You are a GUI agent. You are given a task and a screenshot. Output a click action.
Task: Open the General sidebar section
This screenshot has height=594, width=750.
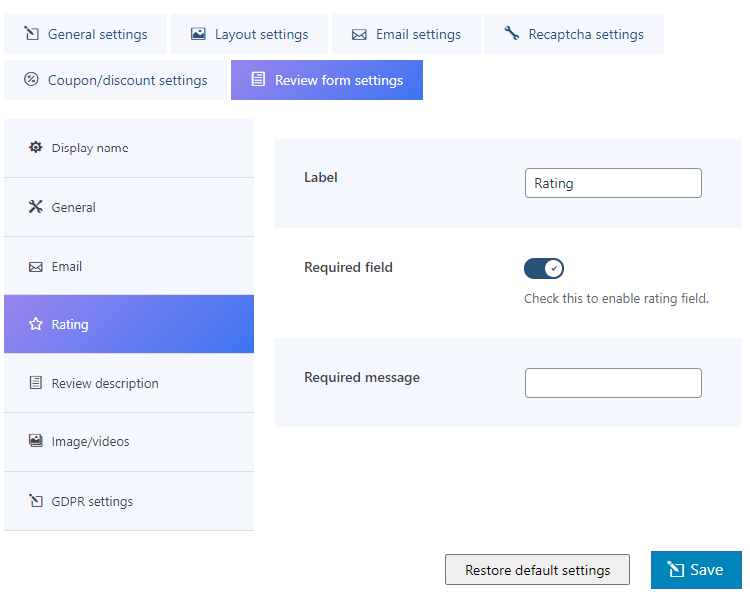(129, 208)
